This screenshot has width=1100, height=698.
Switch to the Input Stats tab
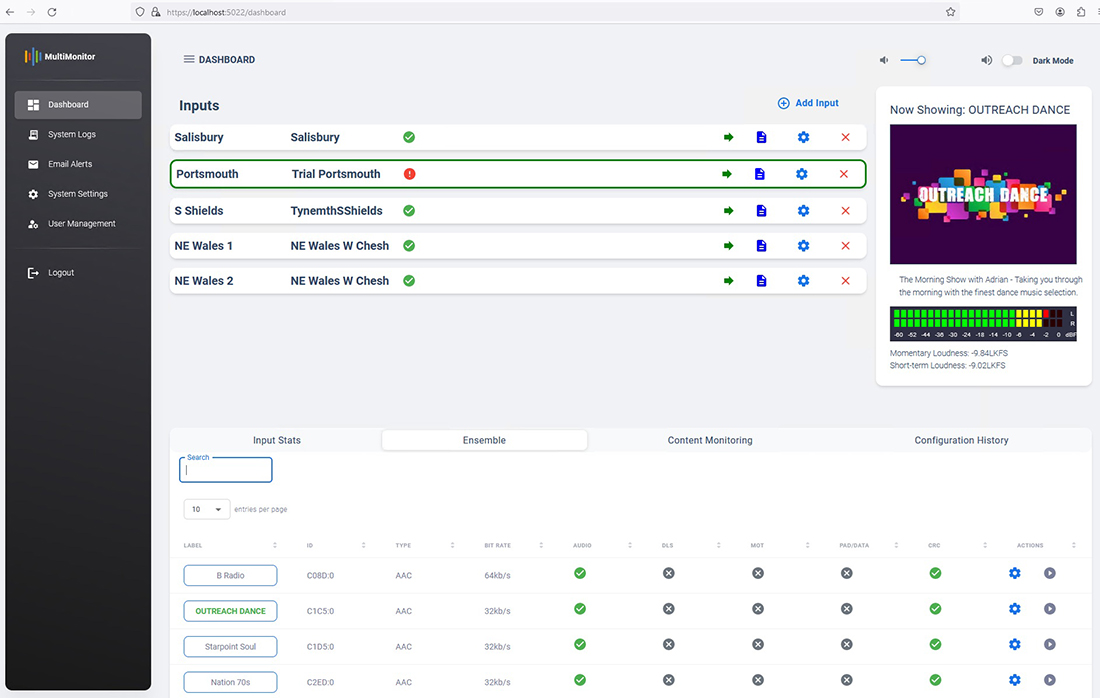[x=276, y=440]
